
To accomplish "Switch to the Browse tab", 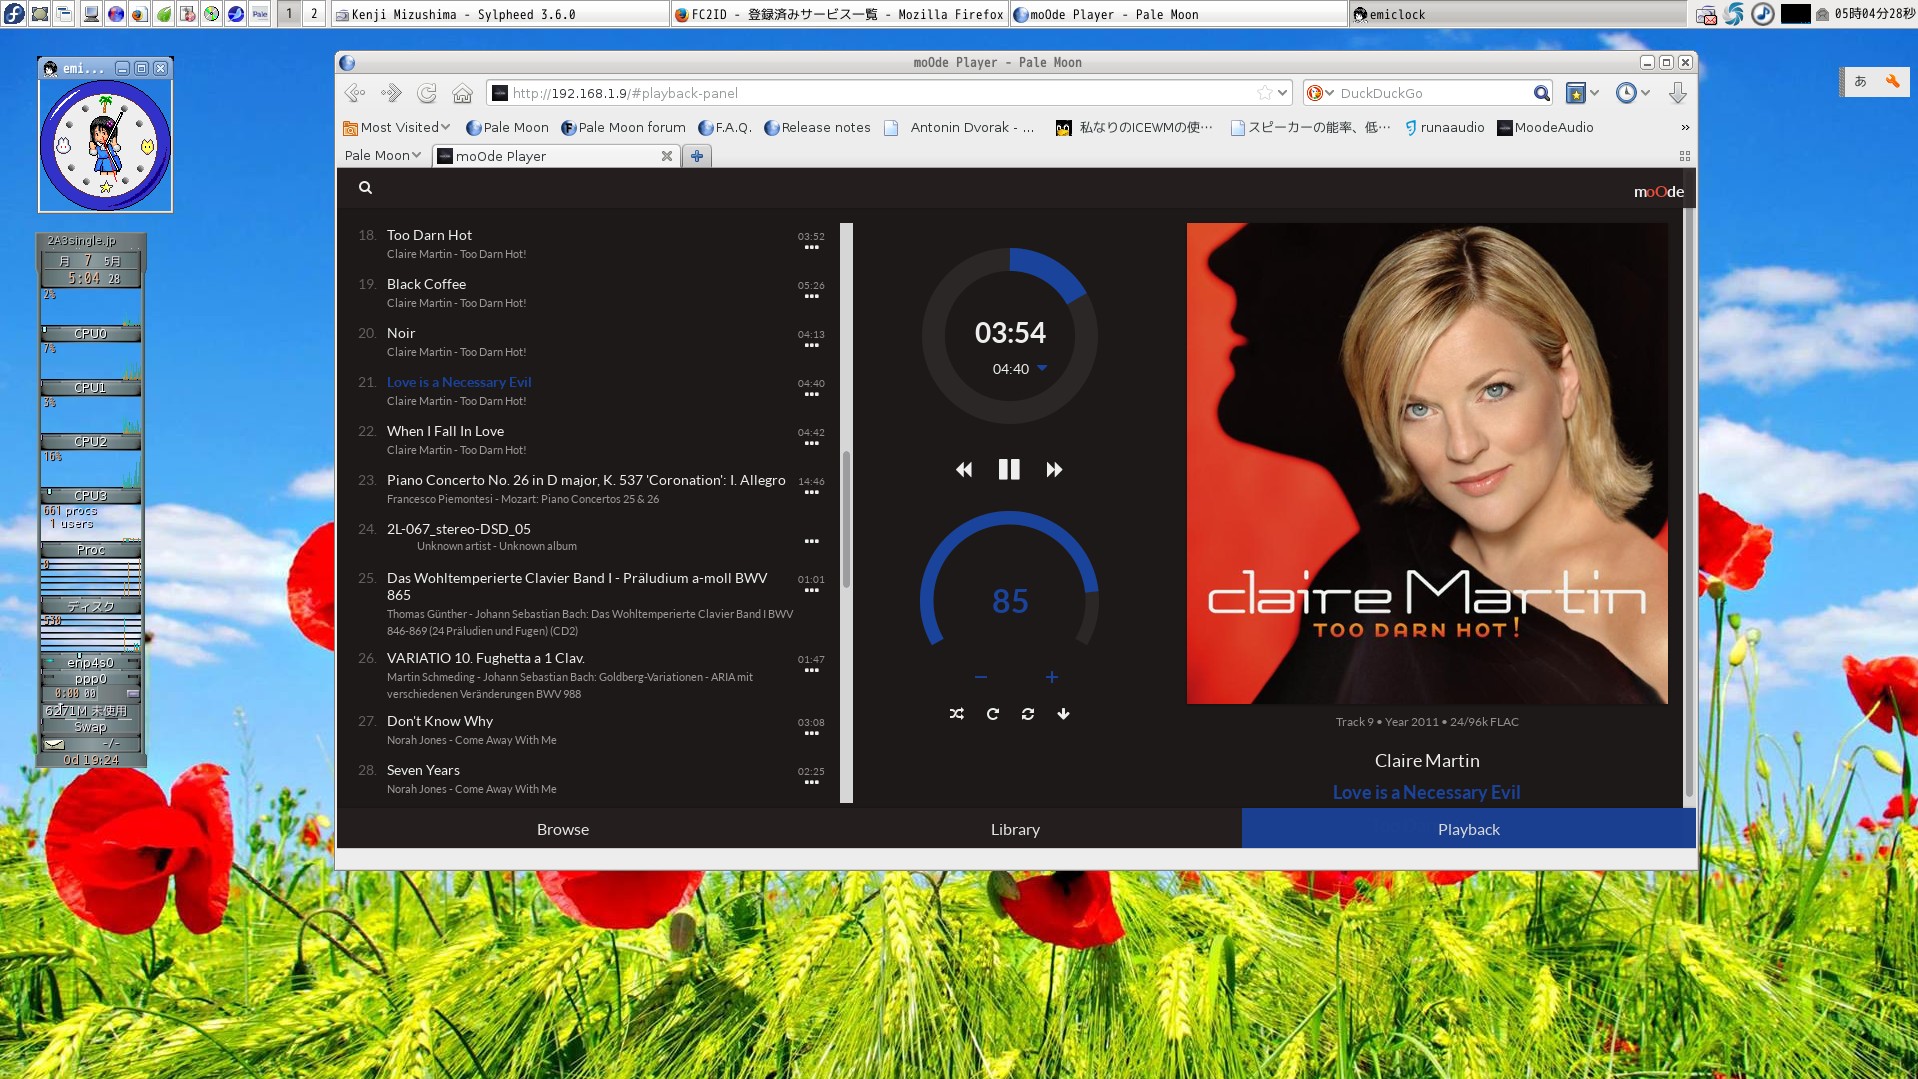I will (563, 829).
